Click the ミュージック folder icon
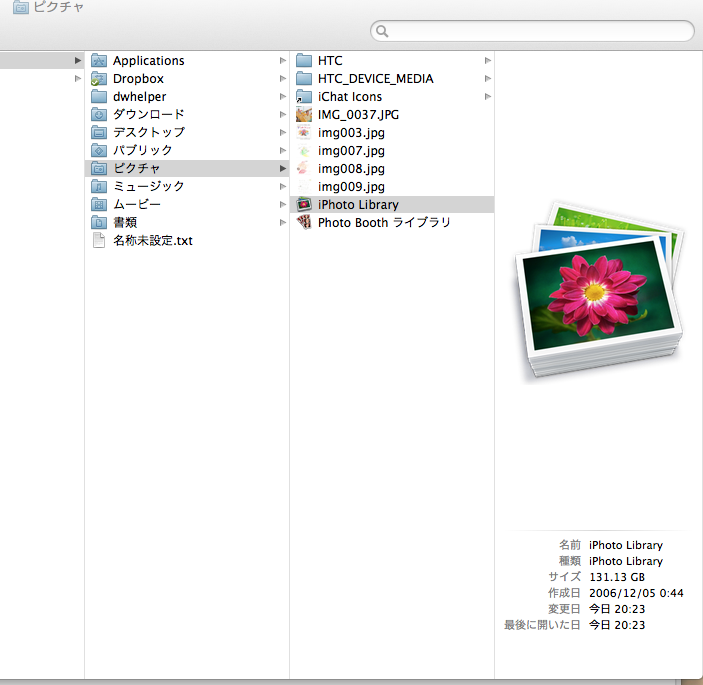This screenshot has height=685, width=703. (x=99, y=186)
